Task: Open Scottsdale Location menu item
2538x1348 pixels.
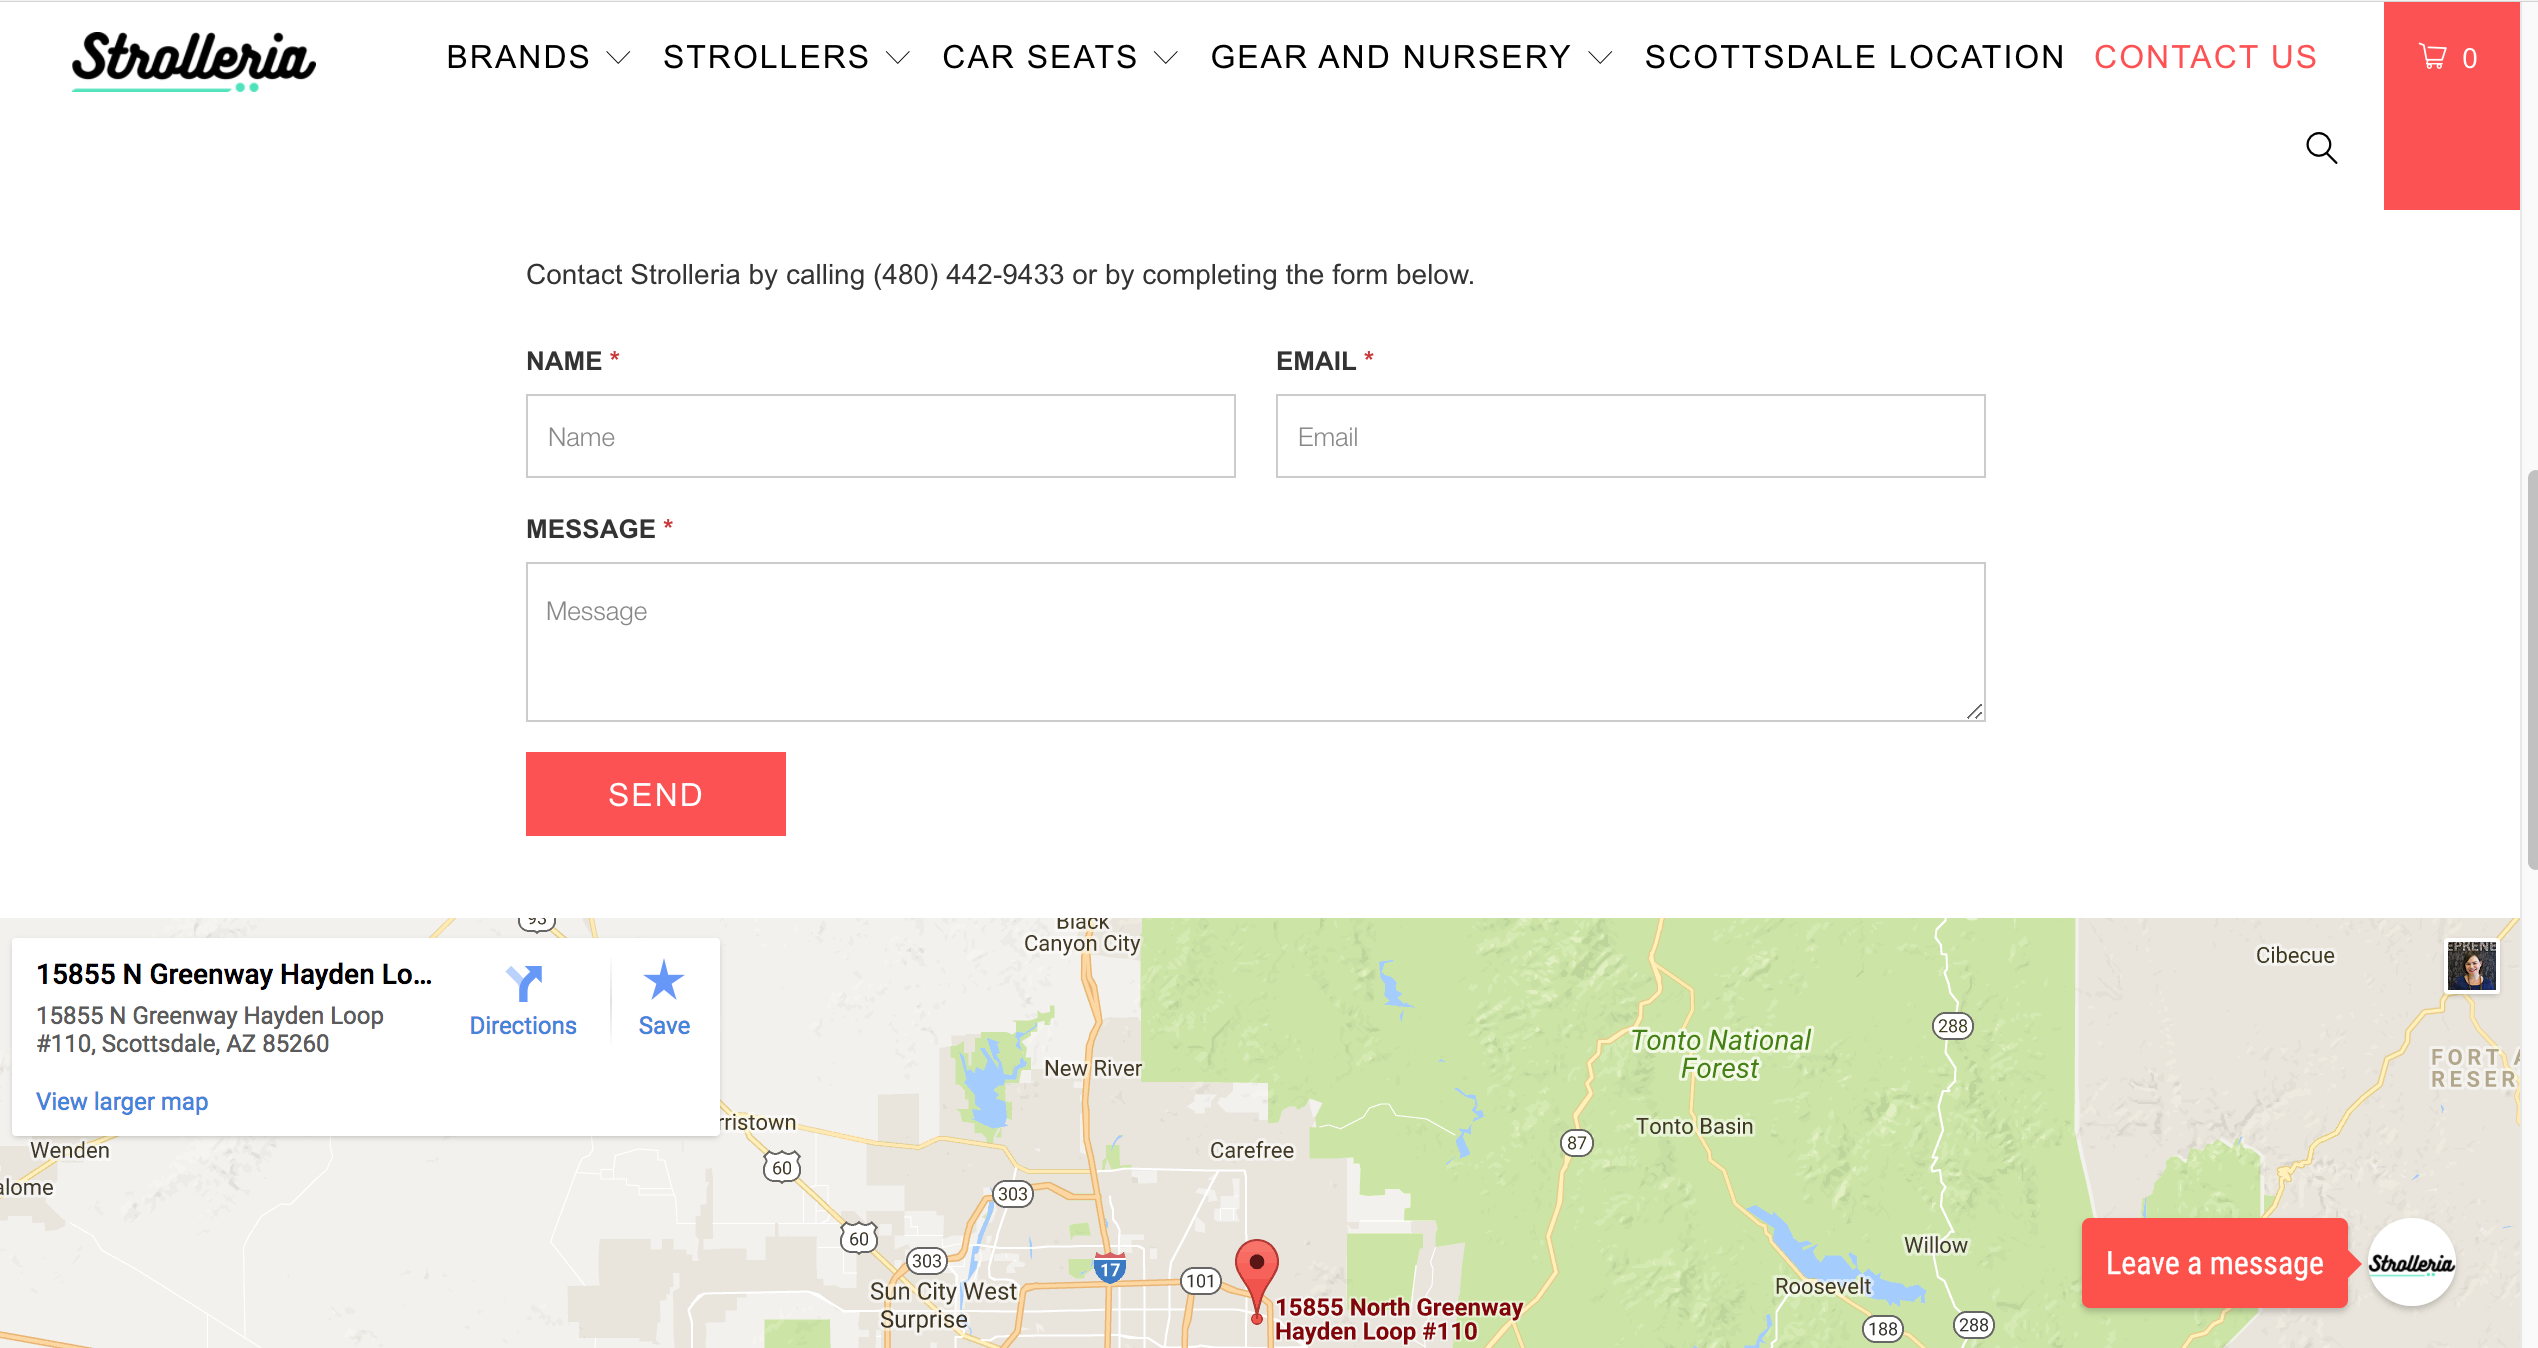Action: coord(1854,57)
